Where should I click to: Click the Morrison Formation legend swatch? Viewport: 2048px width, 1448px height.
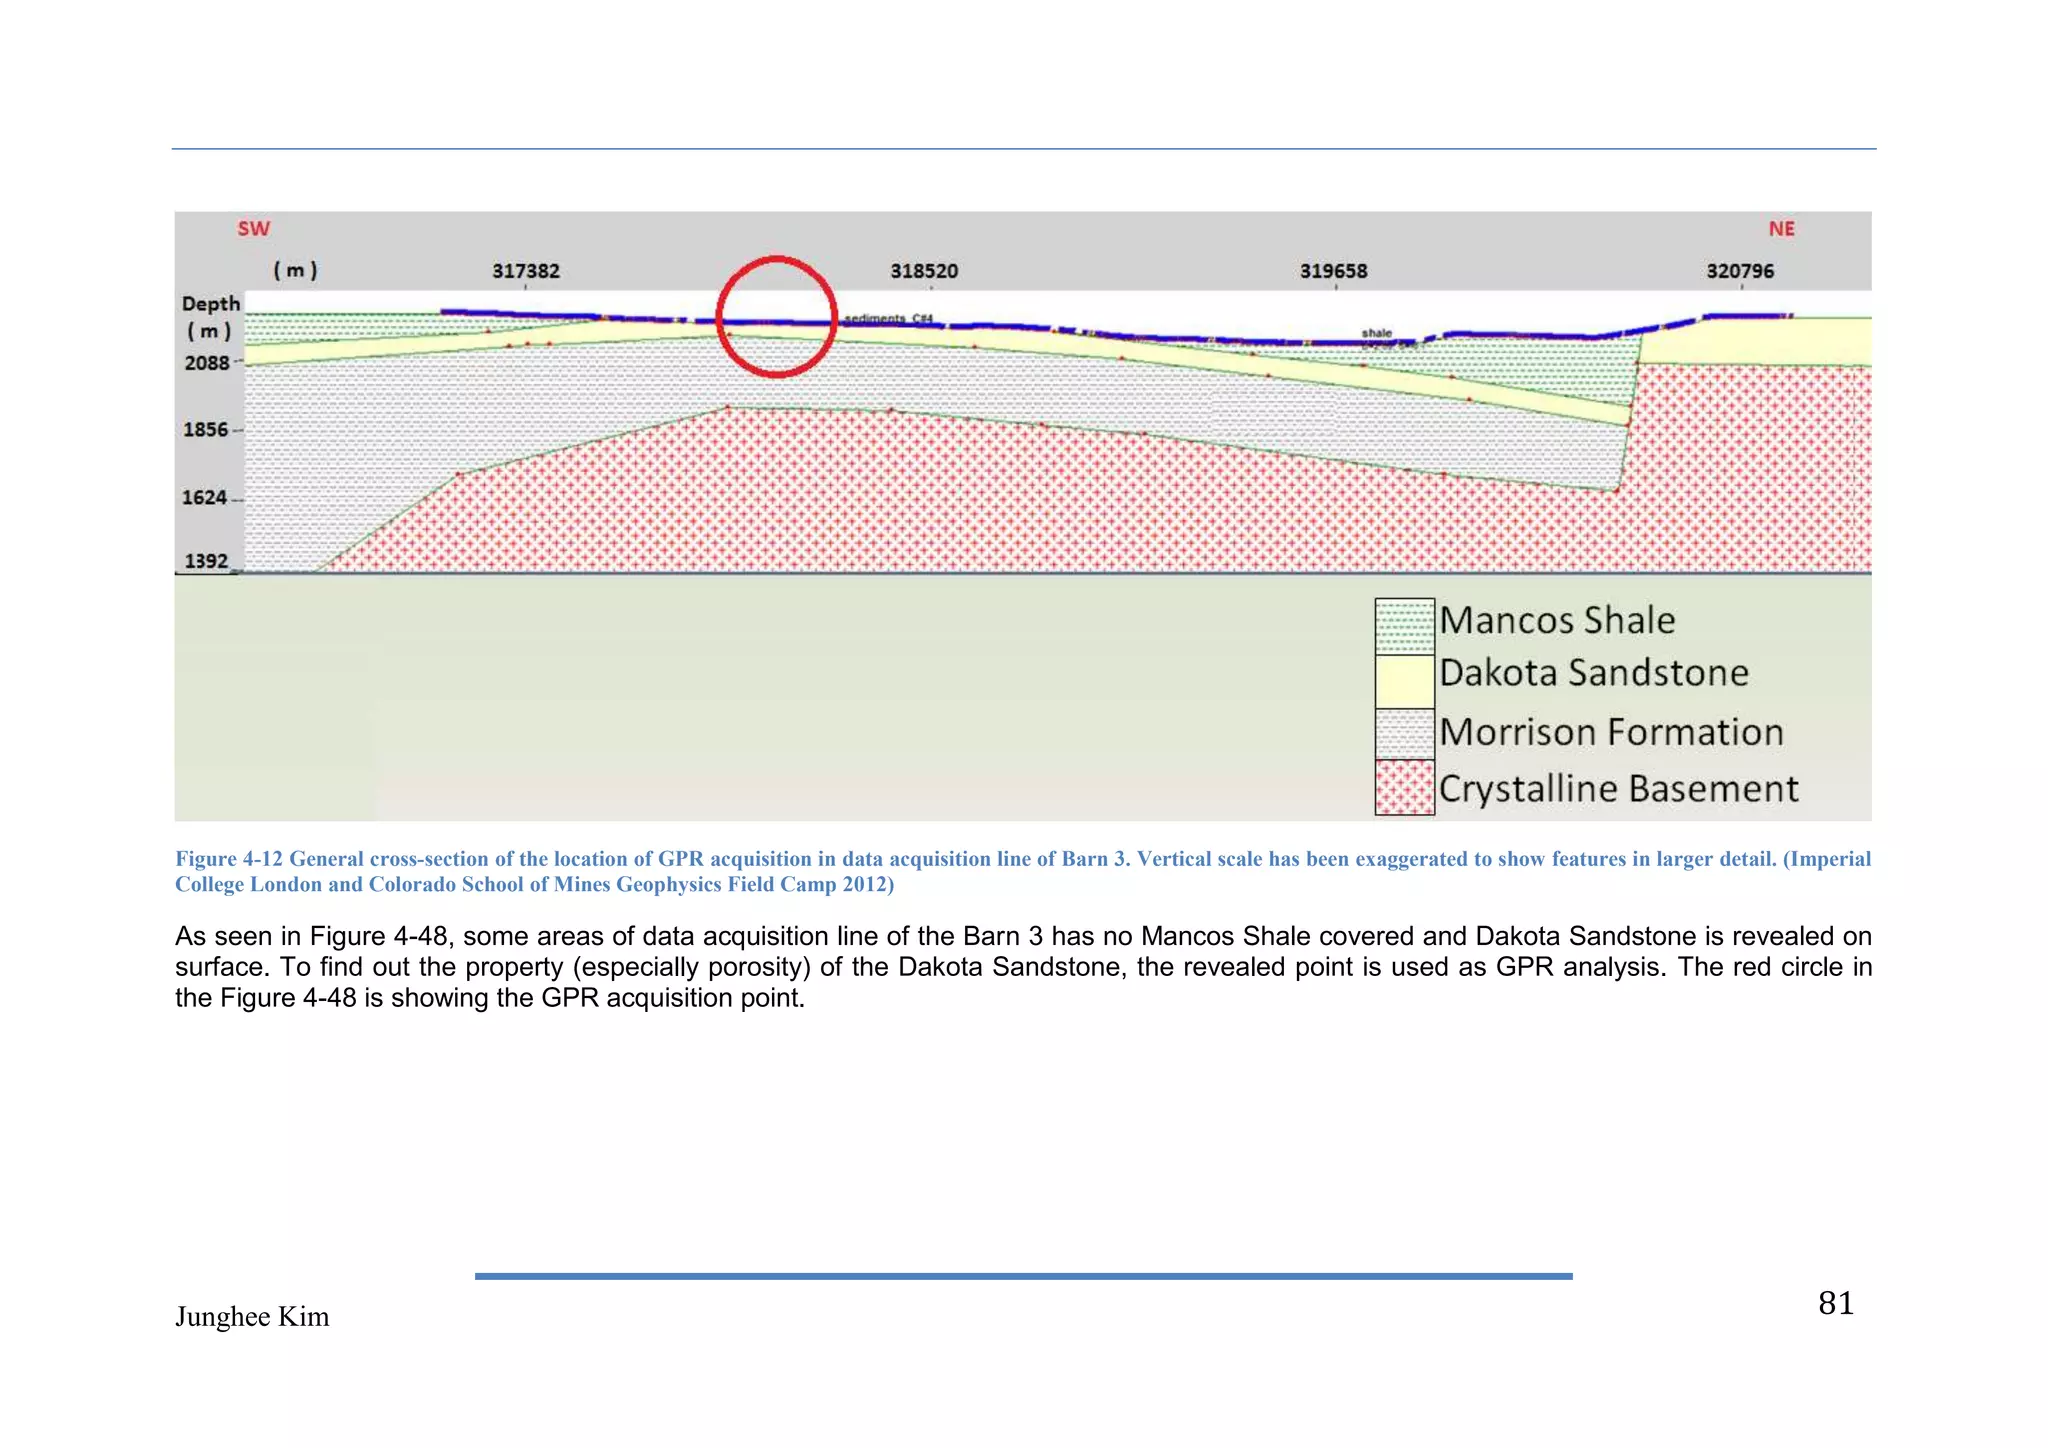(1404, 734)
